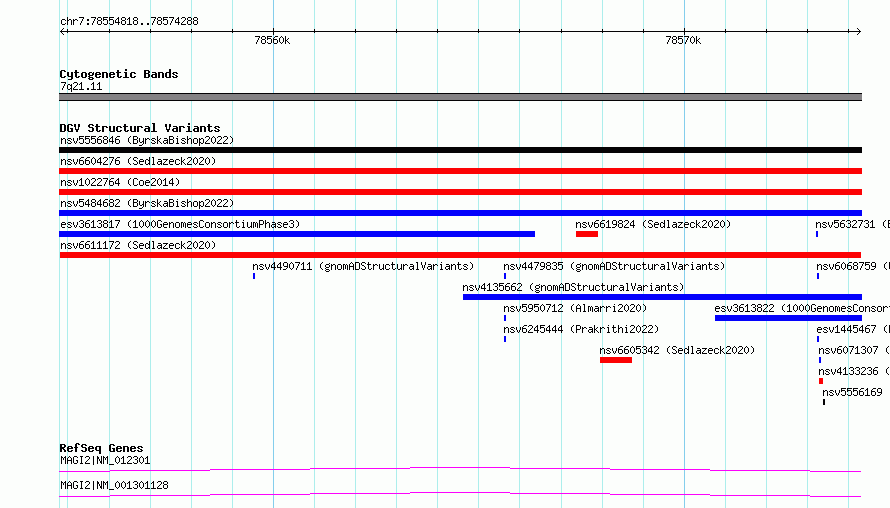Select nsv4135662 (gnomADStructuralVariants) label
The image size is (890, 508).
pyautogui.click(x=573, y=287)
